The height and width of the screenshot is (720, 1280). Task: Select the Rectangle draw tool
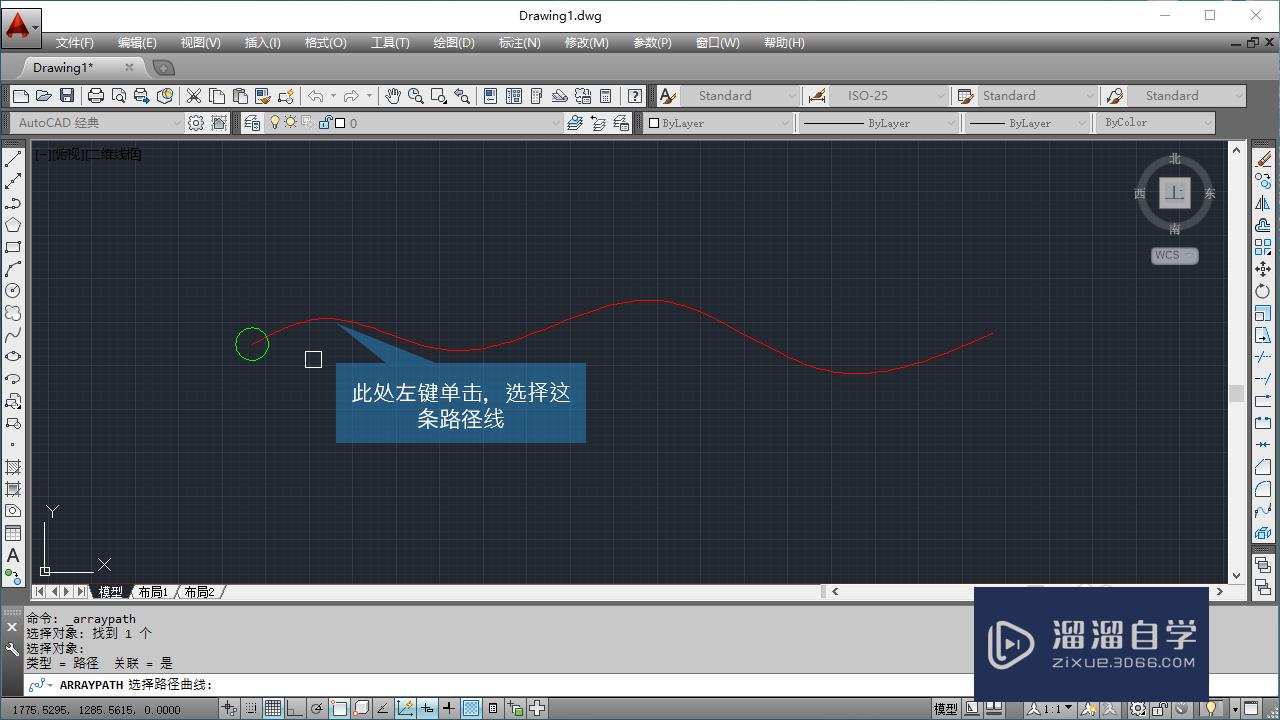click(x=13, y=247)
